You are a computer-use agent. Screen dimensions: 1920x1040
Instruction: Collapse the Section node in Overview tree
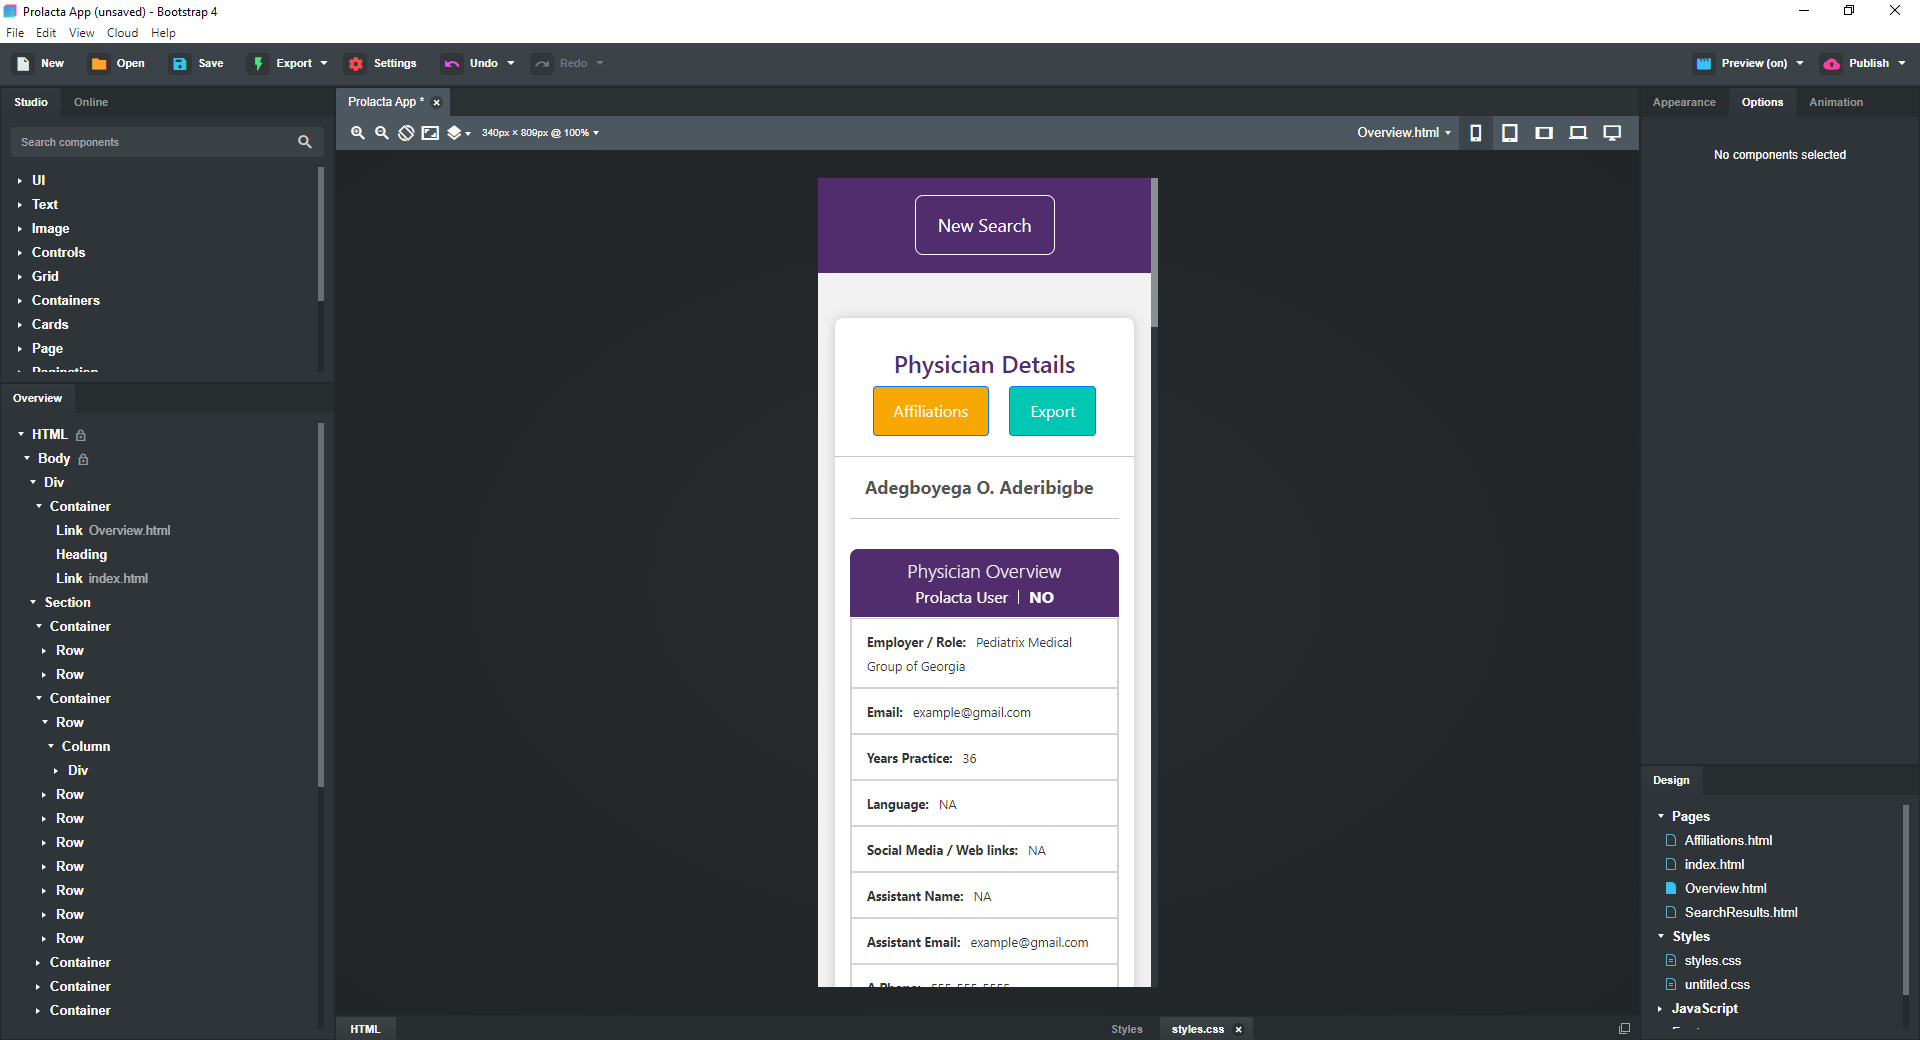33,603
